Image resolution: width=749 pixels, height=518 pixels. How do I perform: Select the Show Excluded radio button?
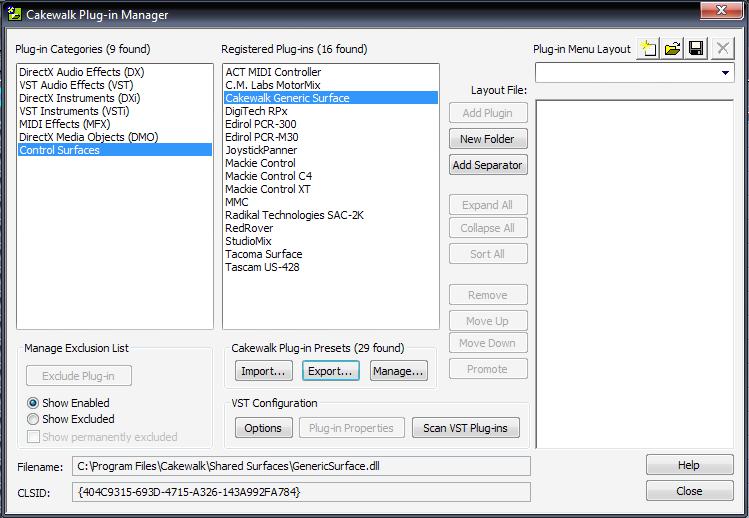[x=33, y=419]
